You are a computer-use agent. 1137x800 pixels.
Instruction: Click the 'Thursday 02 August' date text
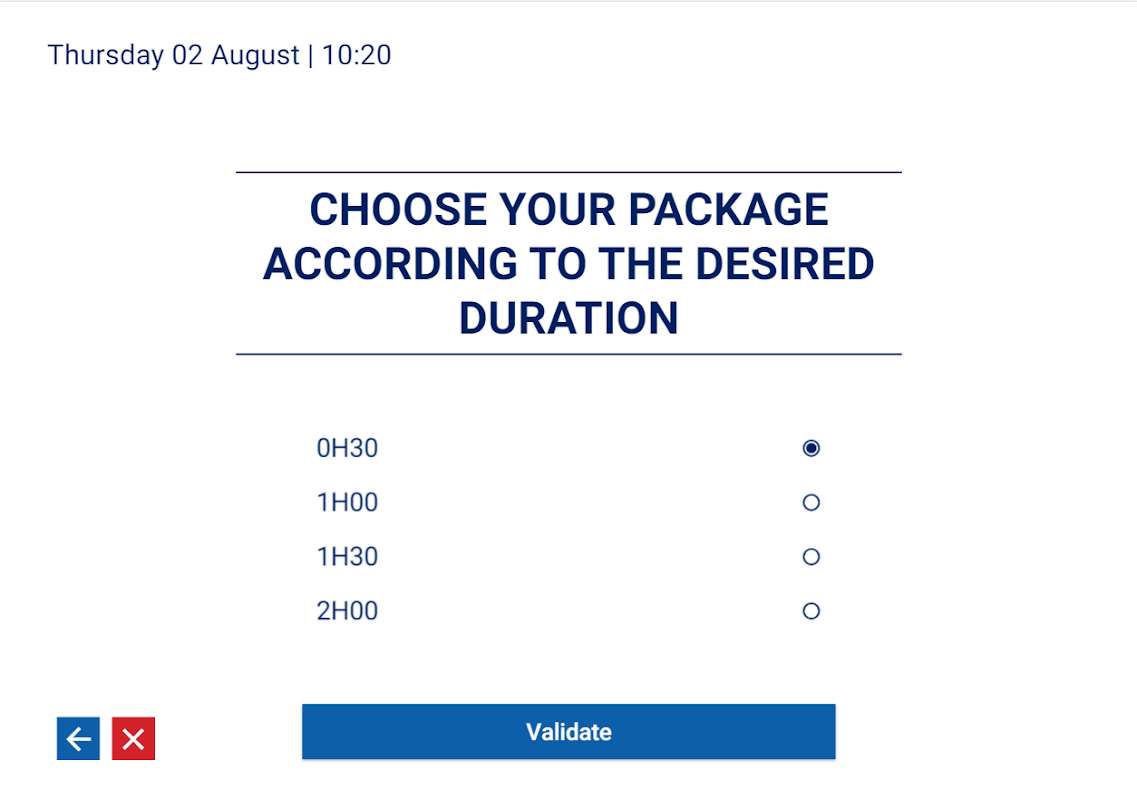tap(173, 55)
